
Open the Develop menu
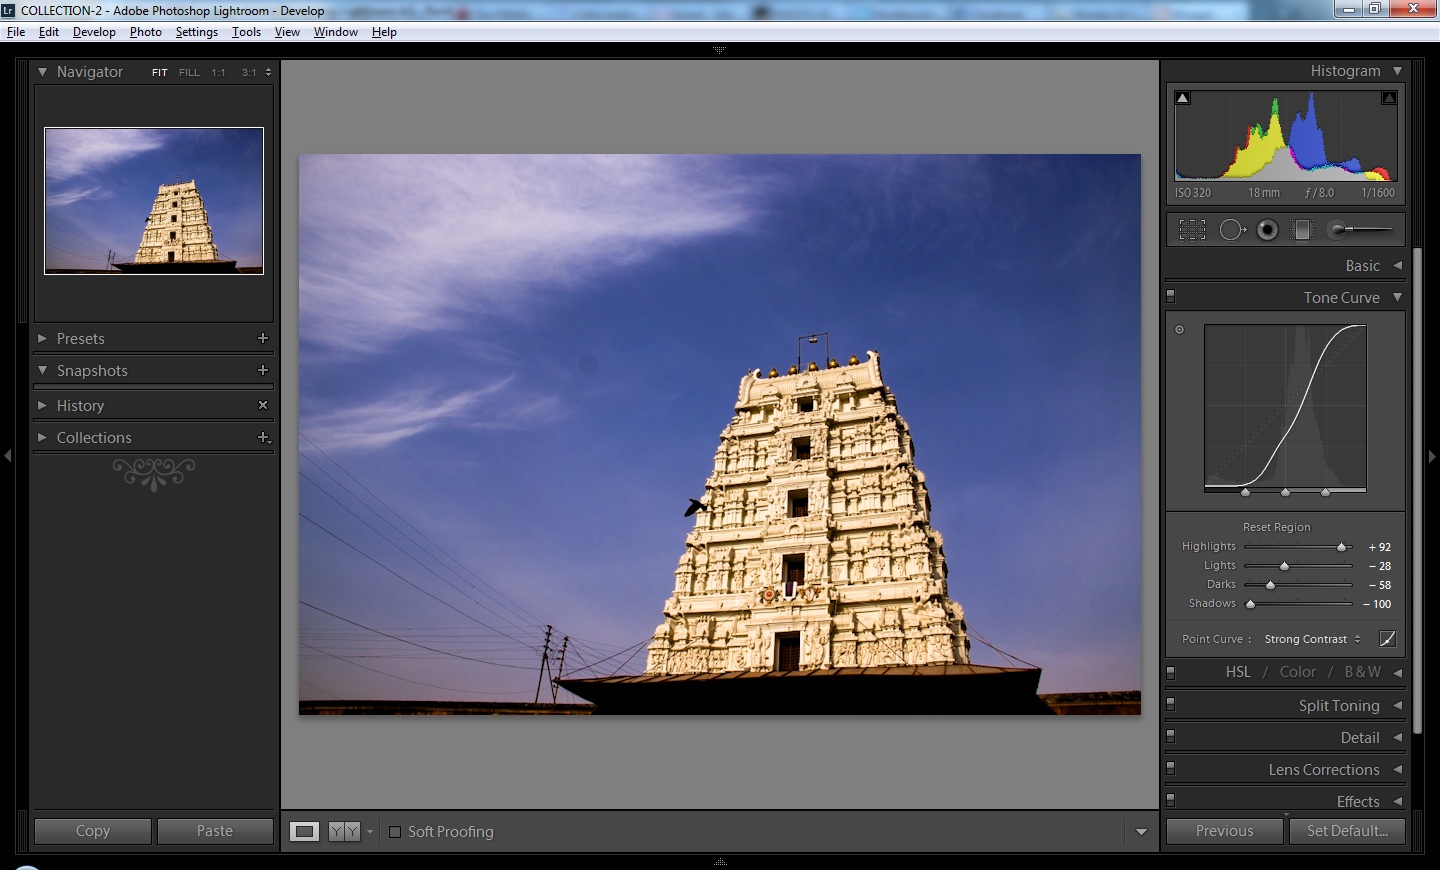tap(94, 31)
